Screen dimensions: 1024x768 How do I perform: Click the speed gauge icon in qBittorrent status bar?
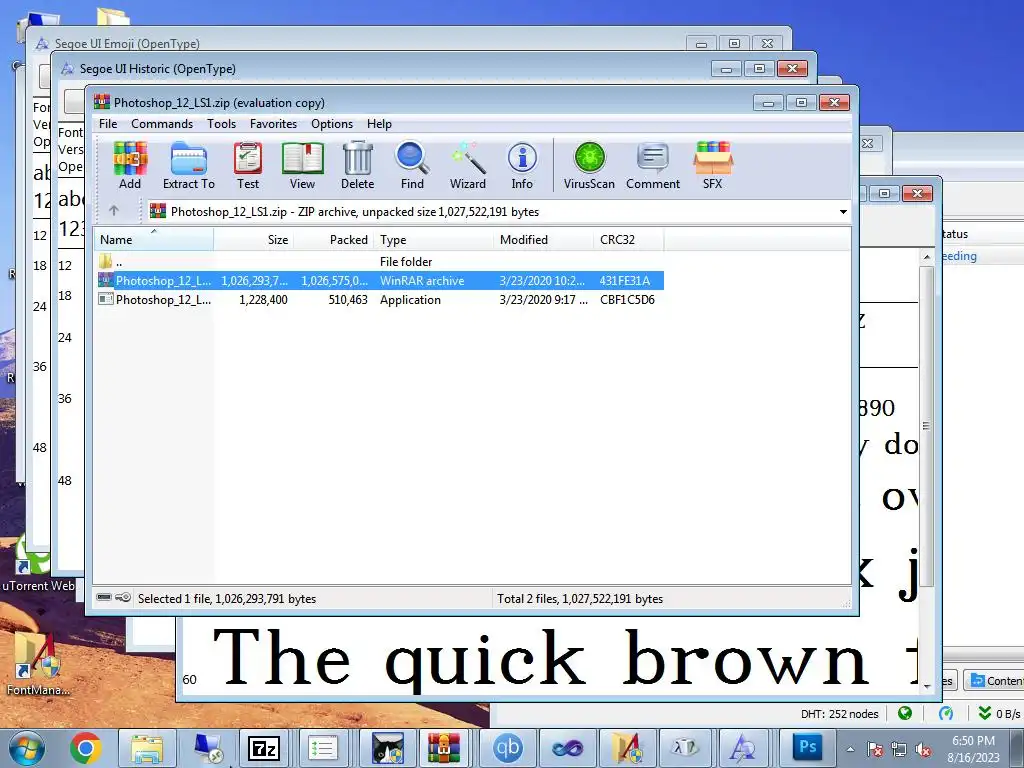[946, 713]
